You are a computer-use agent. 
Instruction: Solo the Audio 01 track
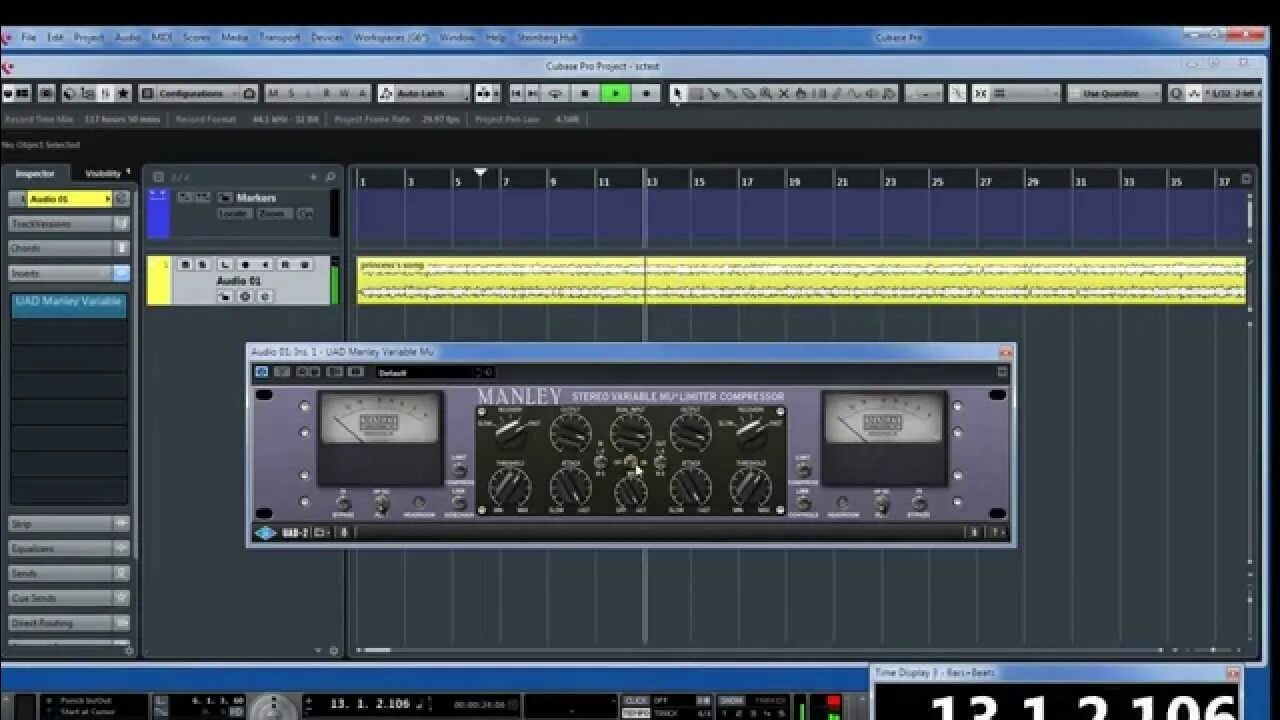pos(203,265)
